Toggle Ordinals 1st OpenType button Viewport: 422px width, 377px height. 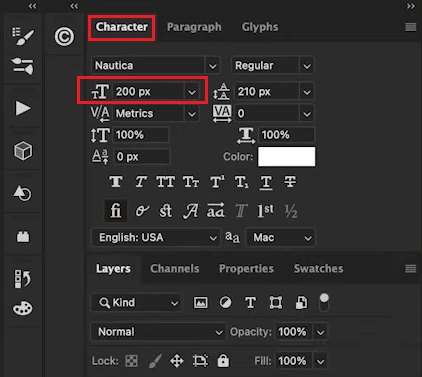pos(265,211)
